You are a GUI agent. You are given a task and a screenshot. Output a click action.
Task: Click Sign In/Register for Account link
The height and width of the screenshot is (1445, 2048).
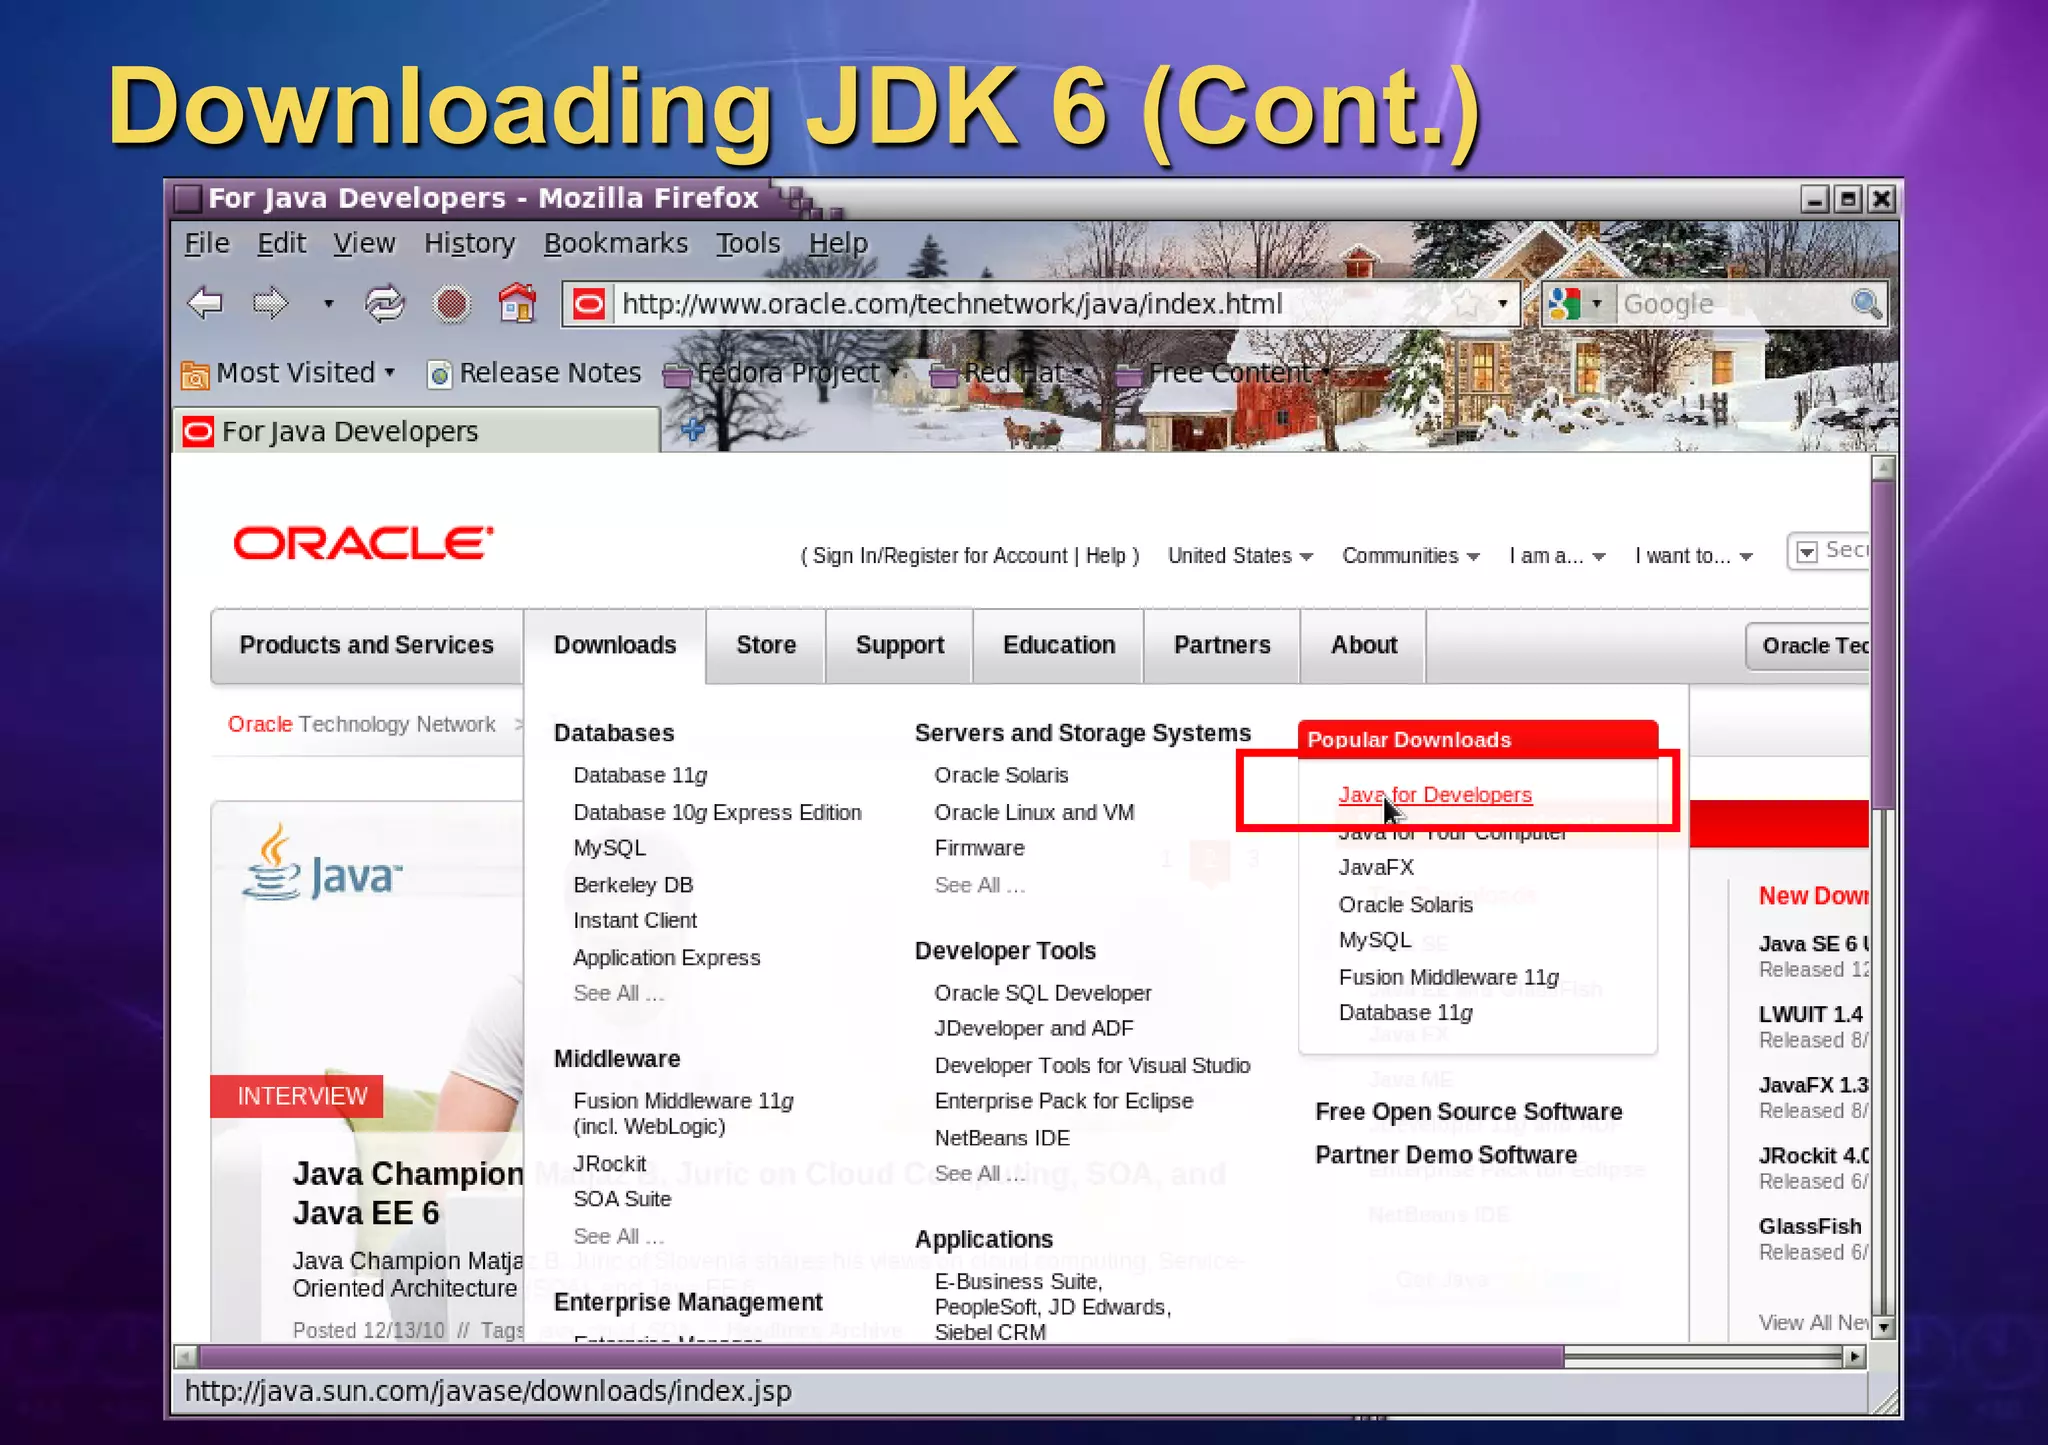(939, 556)
